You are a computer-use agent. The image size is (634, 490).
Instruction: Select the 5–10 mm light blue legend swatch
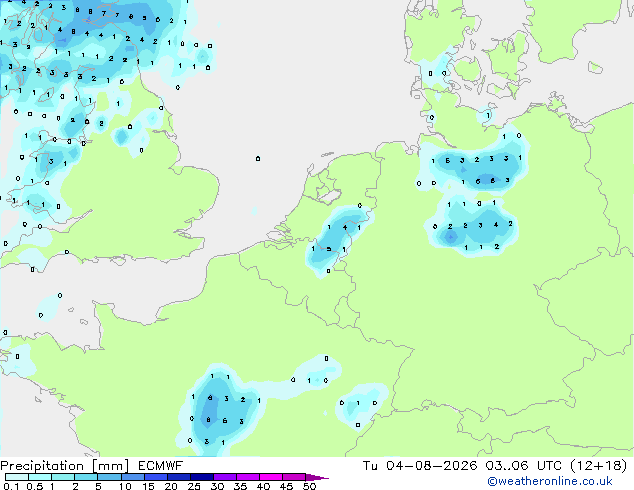point(109,477)
